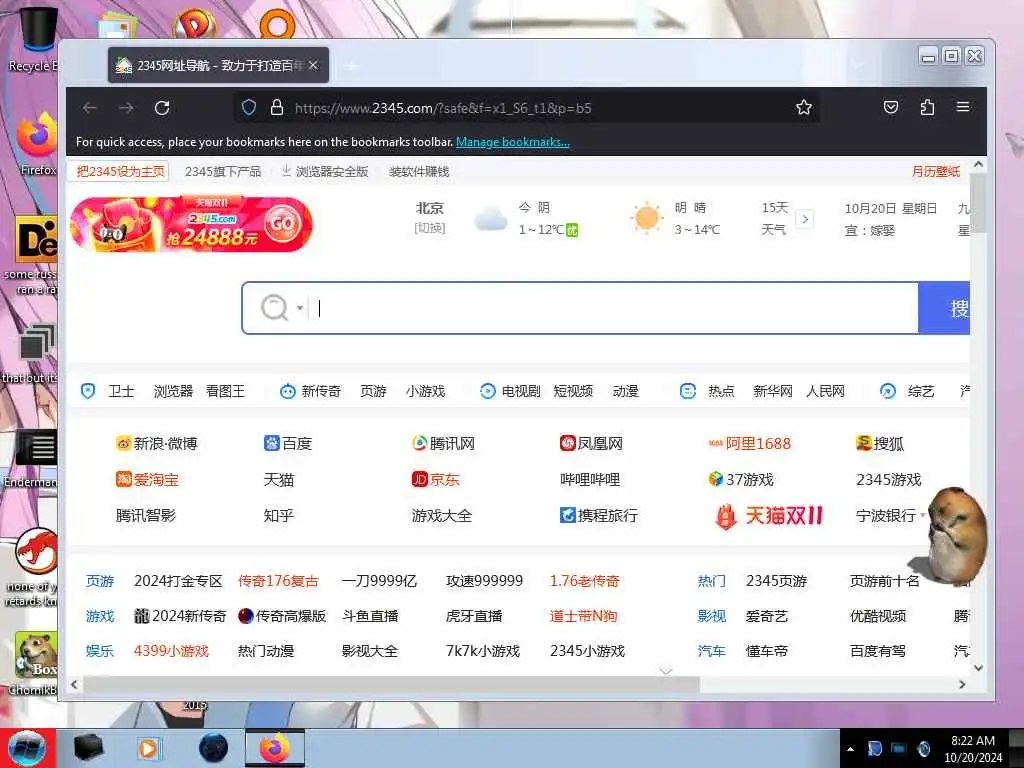1024x768 pixels.
Task: Open 2345旗下产品 menu item
Action: click(x=223, y=172)
